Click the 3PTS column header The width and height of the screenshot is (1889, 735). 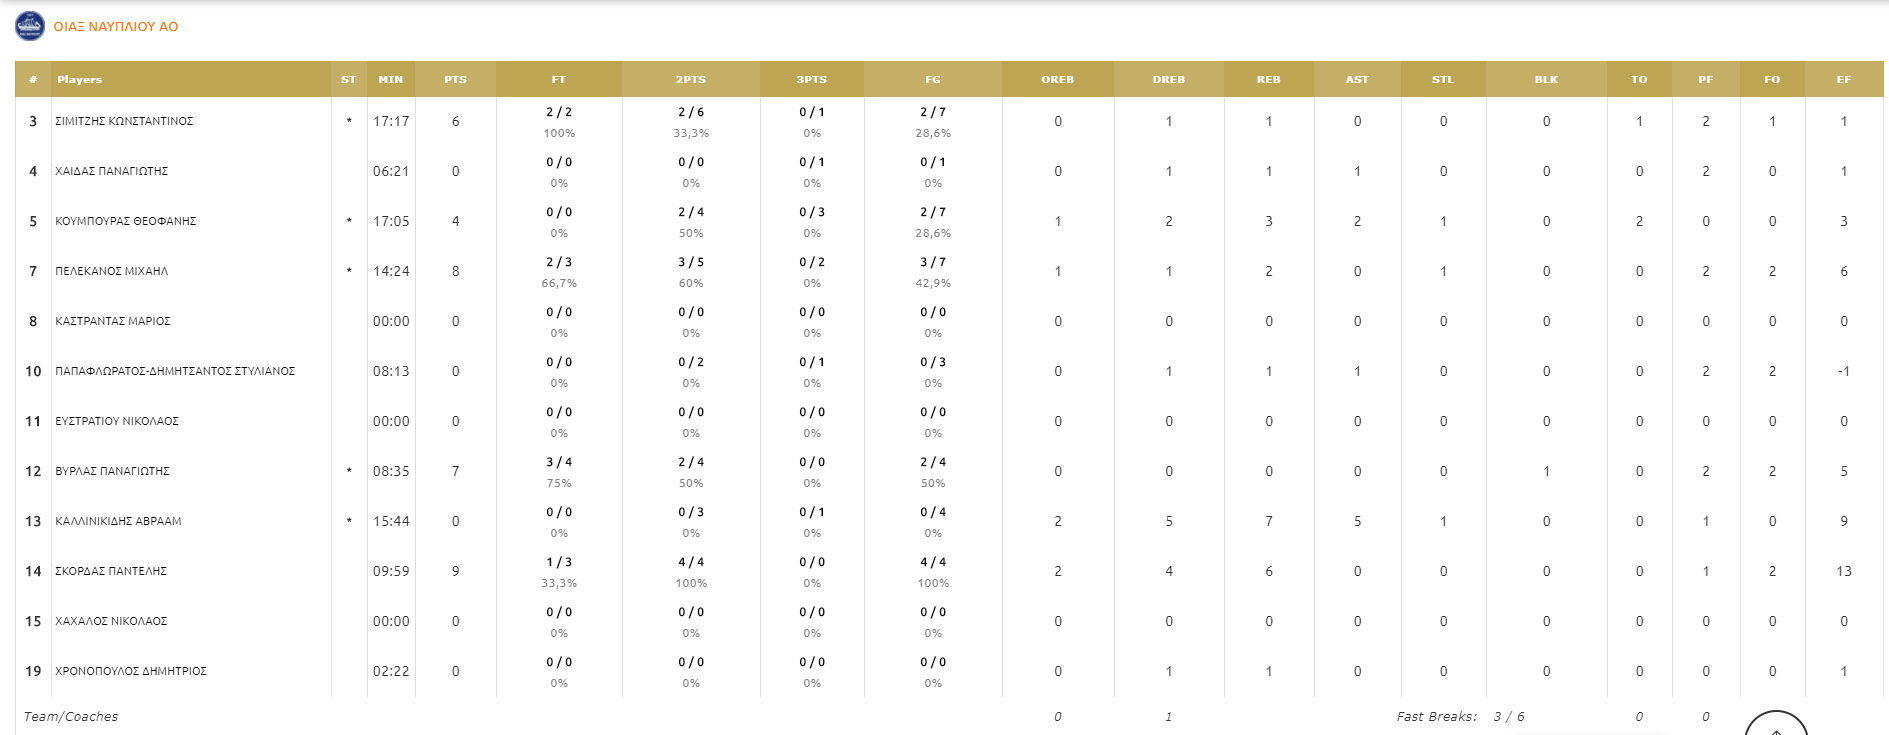812,79
